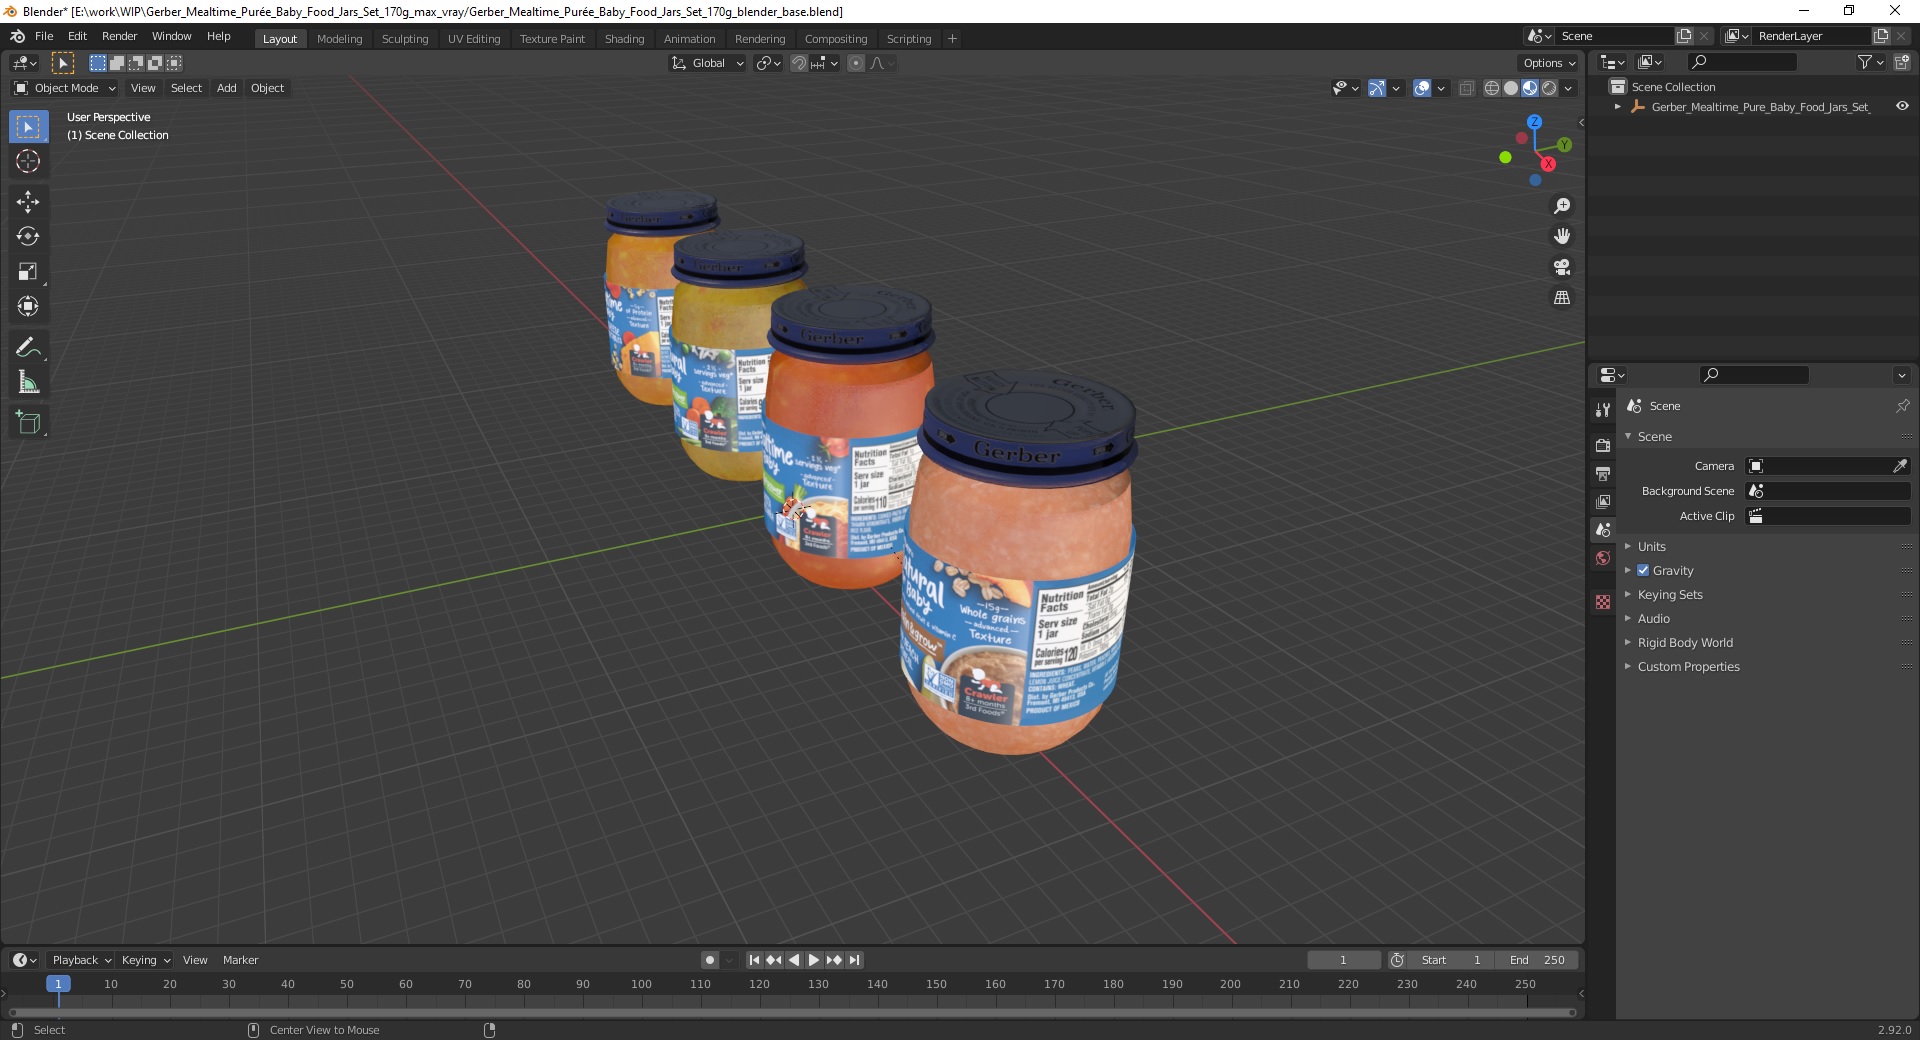
Task: Toggle viewport overlays
Action: coord(1422,88)
